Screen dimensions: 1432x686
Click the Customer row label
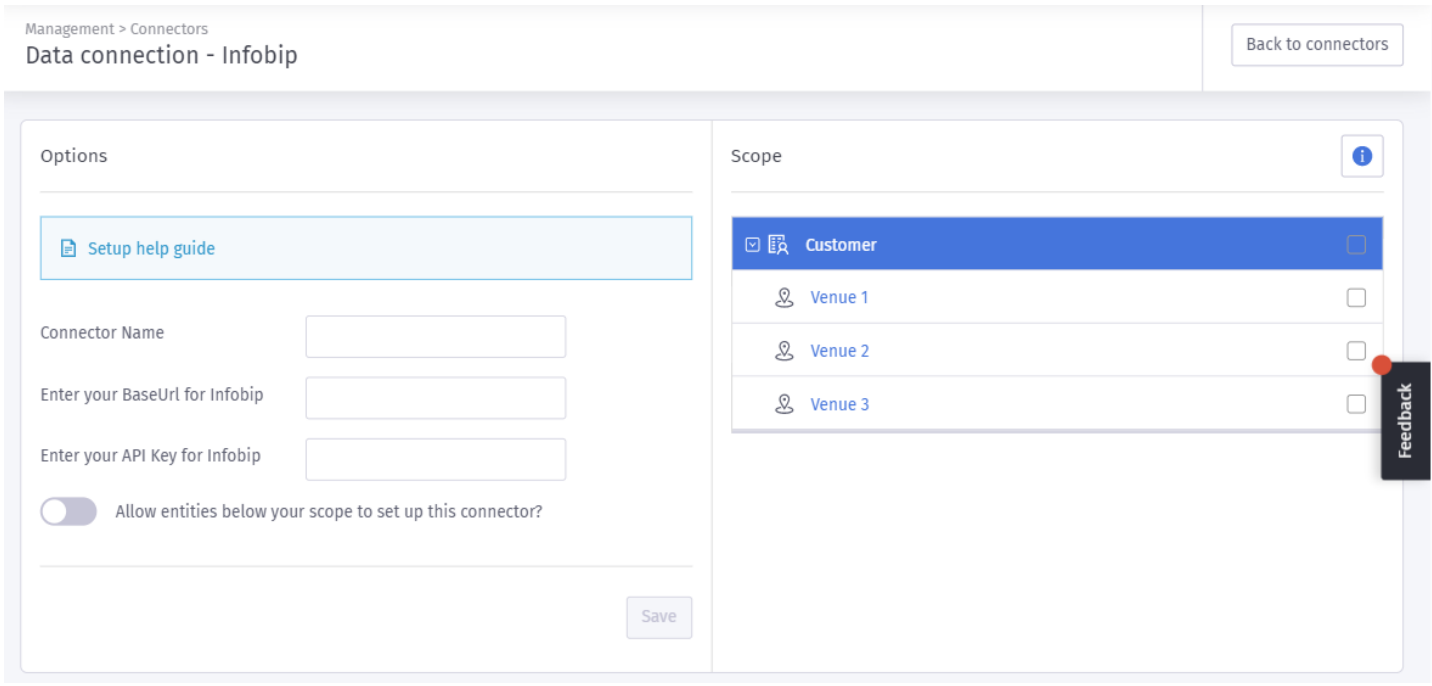pyautogui.click(x=841, y=245)
